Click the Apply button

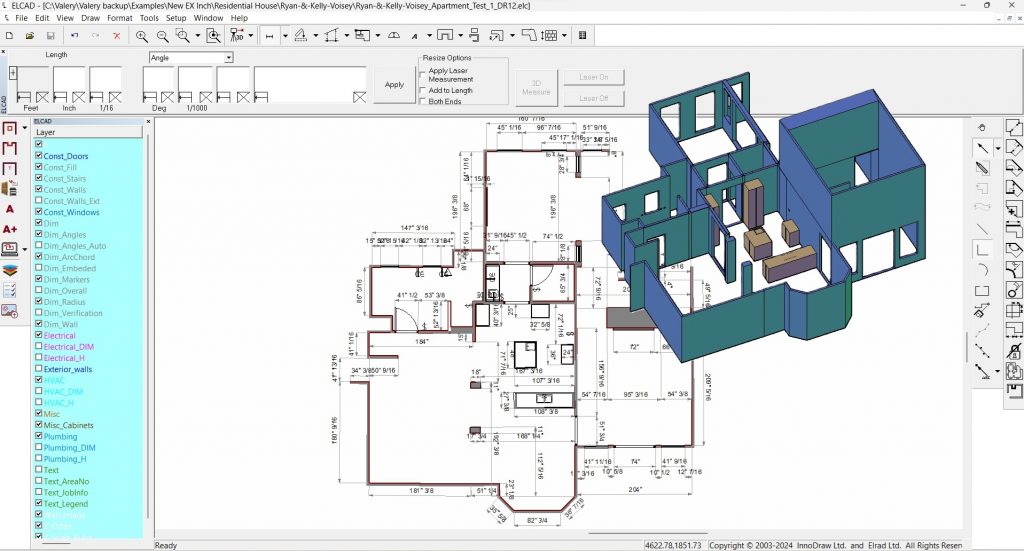pos(394,84)
